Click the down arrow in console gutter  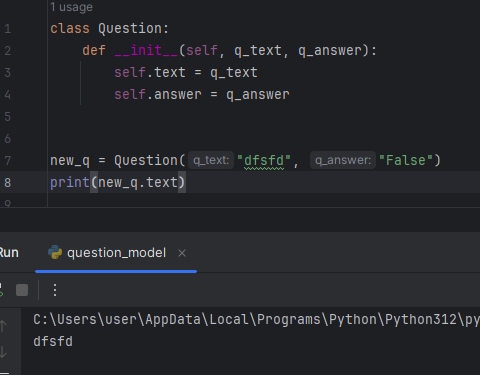(3, 352)
